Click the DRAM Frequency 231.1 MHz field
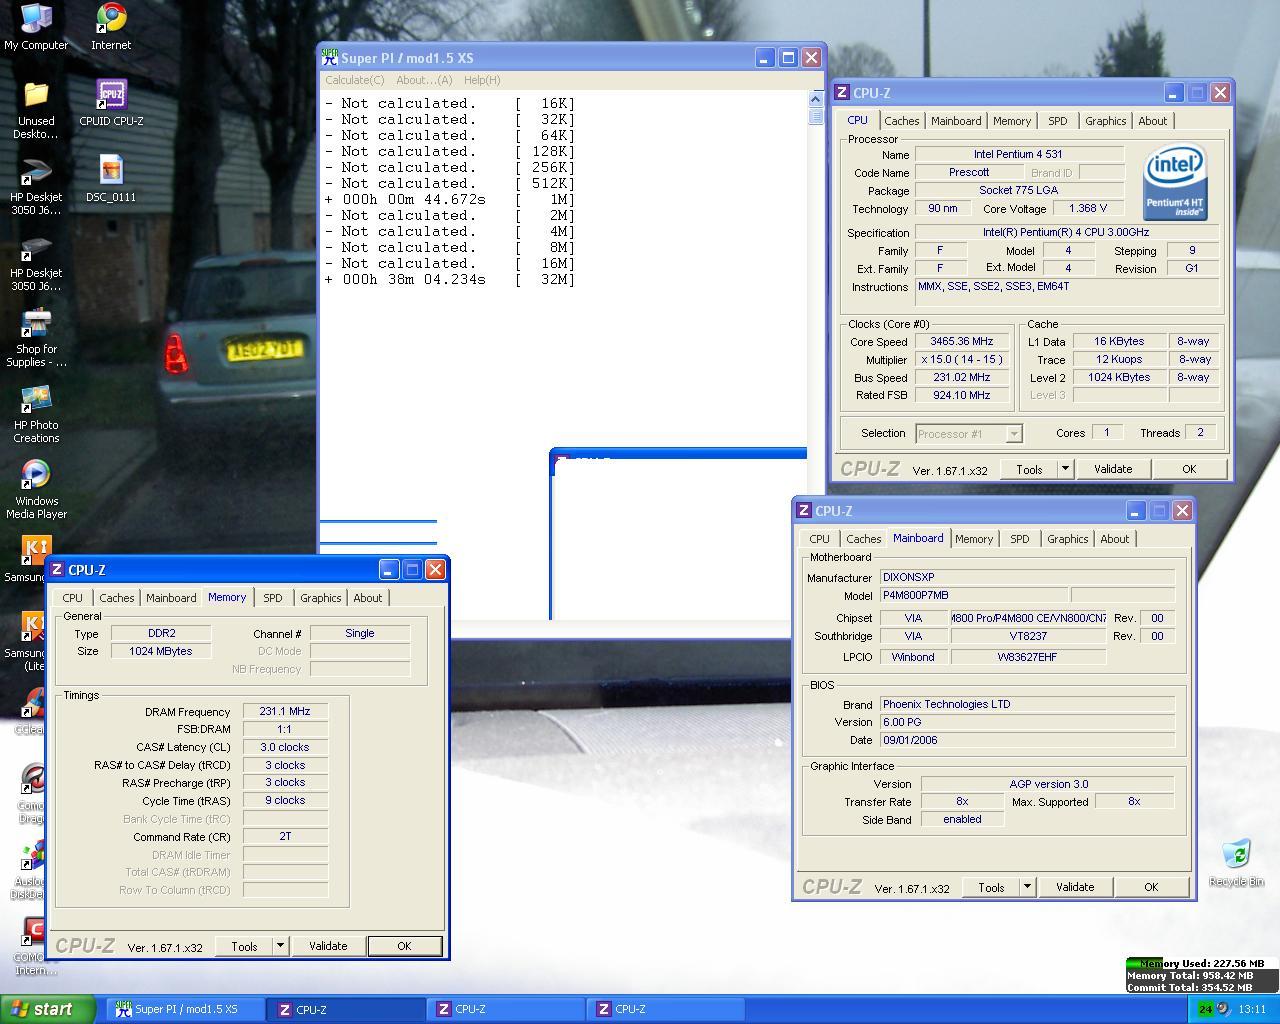Image resolution: width=1280 pixels, height=1024 pixels. tap(285, 711)
